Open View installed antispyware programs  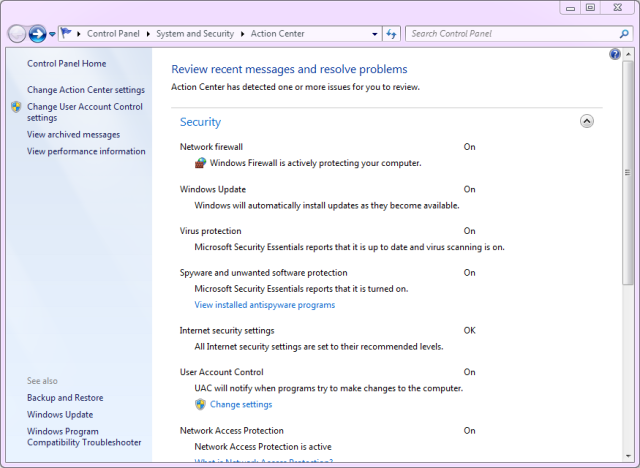tap(264, 305)
